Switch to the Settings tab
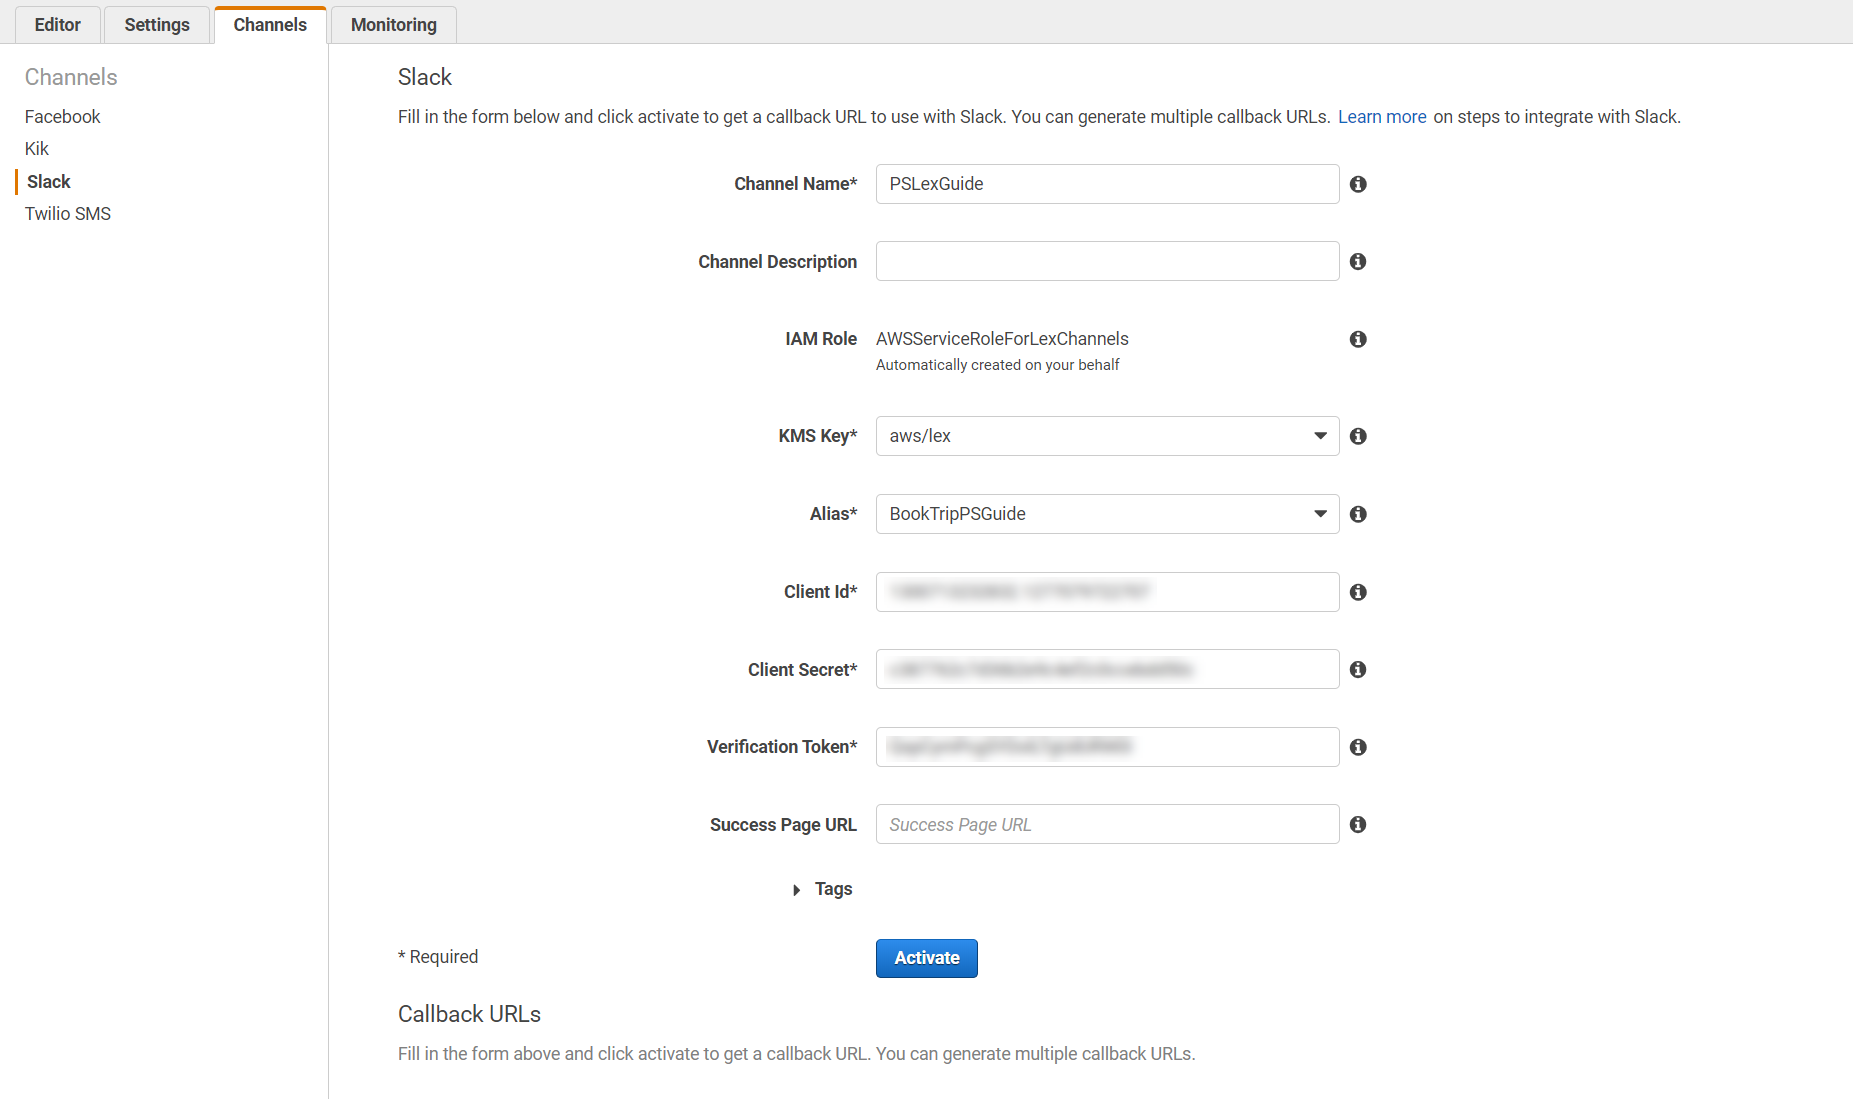 tap(157, 25)
